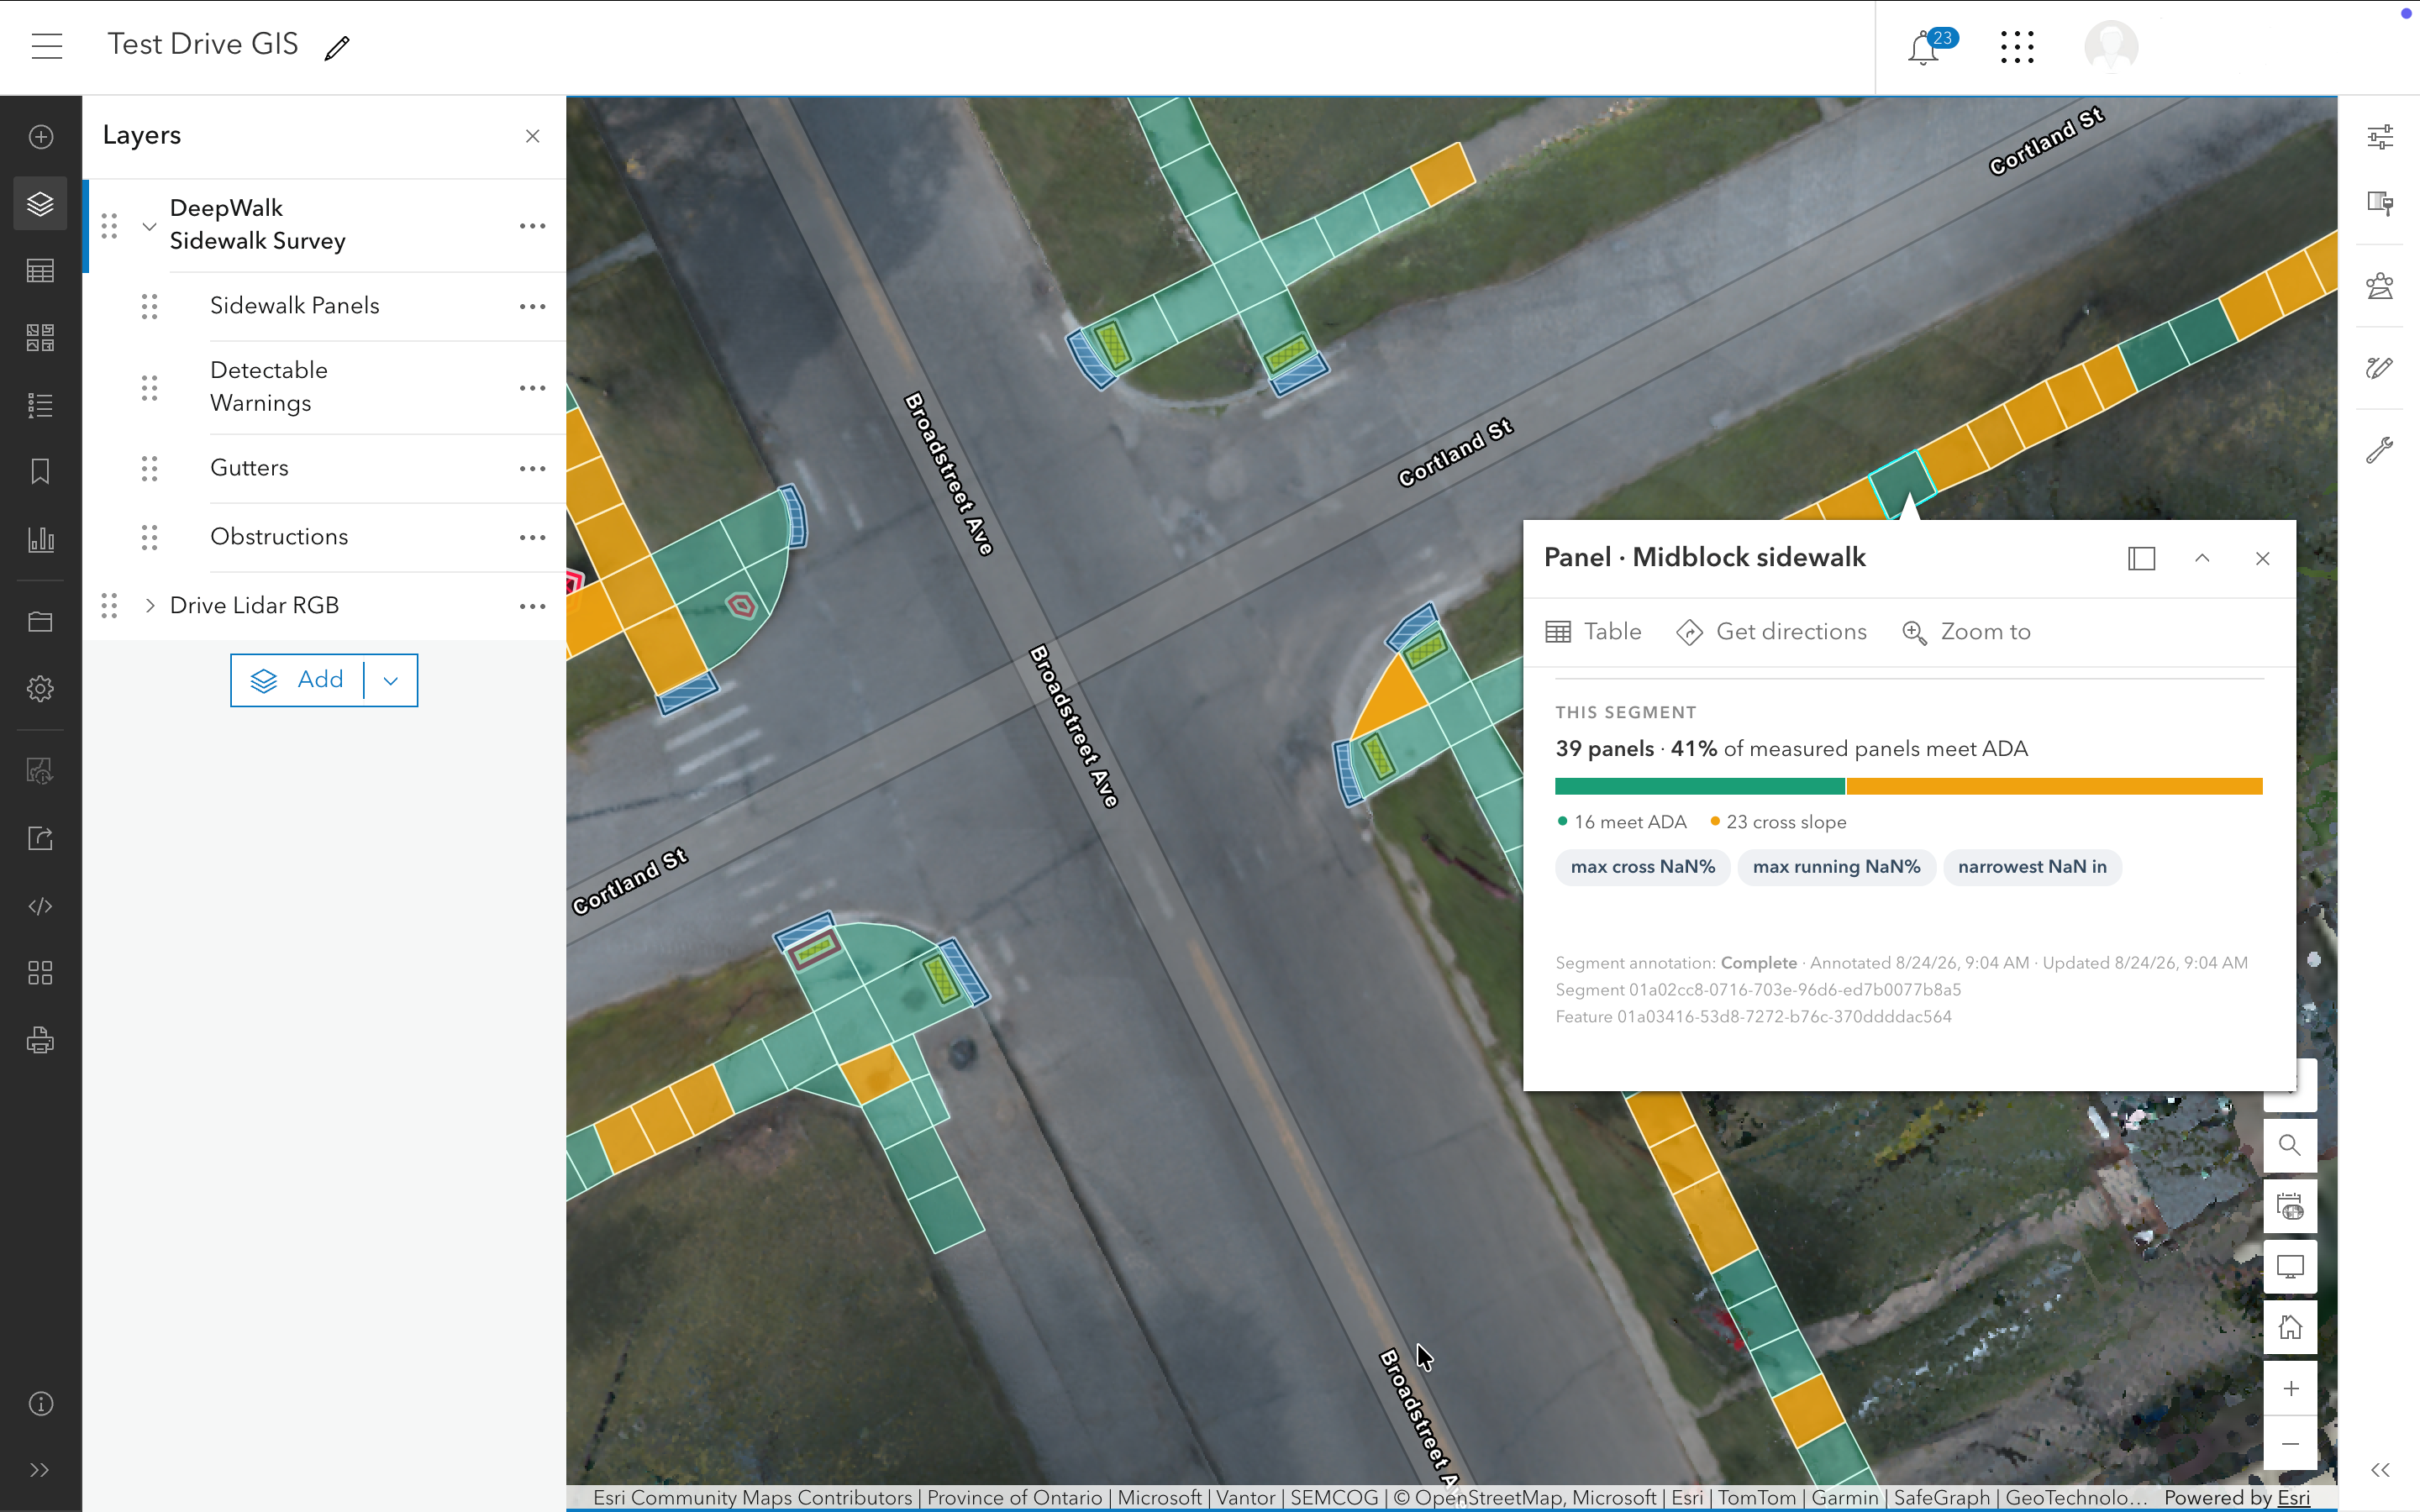The image size is (2420, 1512).
Task: Open options menu for Obstructions layer
Action: [532, 537]
